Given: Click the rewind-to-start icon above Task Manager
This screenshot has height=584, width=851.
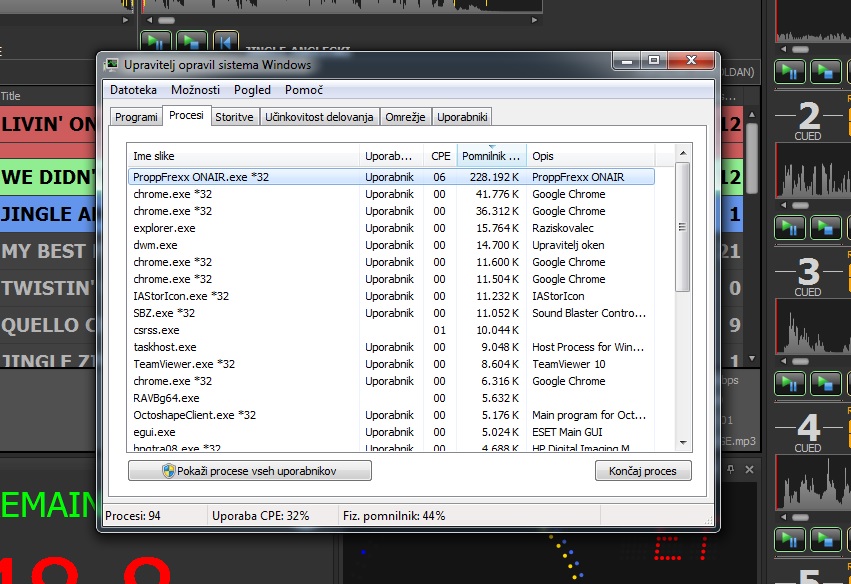Looking at the screenshot, I should (x=227, y=42).
